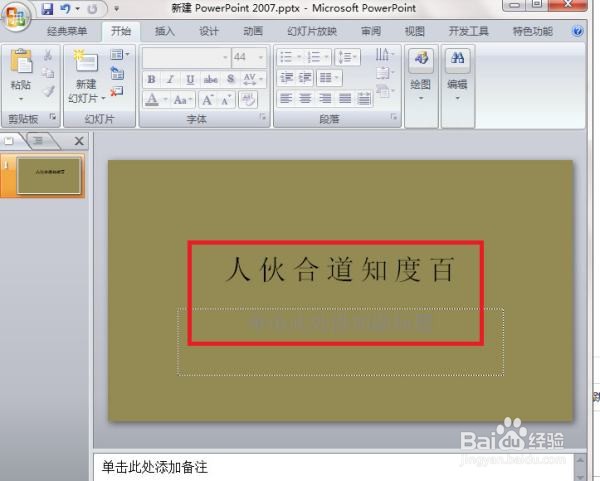This screenshot has height=481, width=600.
Task: Open the 幻灯片放映 tab
Action: (x=312, y=31)
